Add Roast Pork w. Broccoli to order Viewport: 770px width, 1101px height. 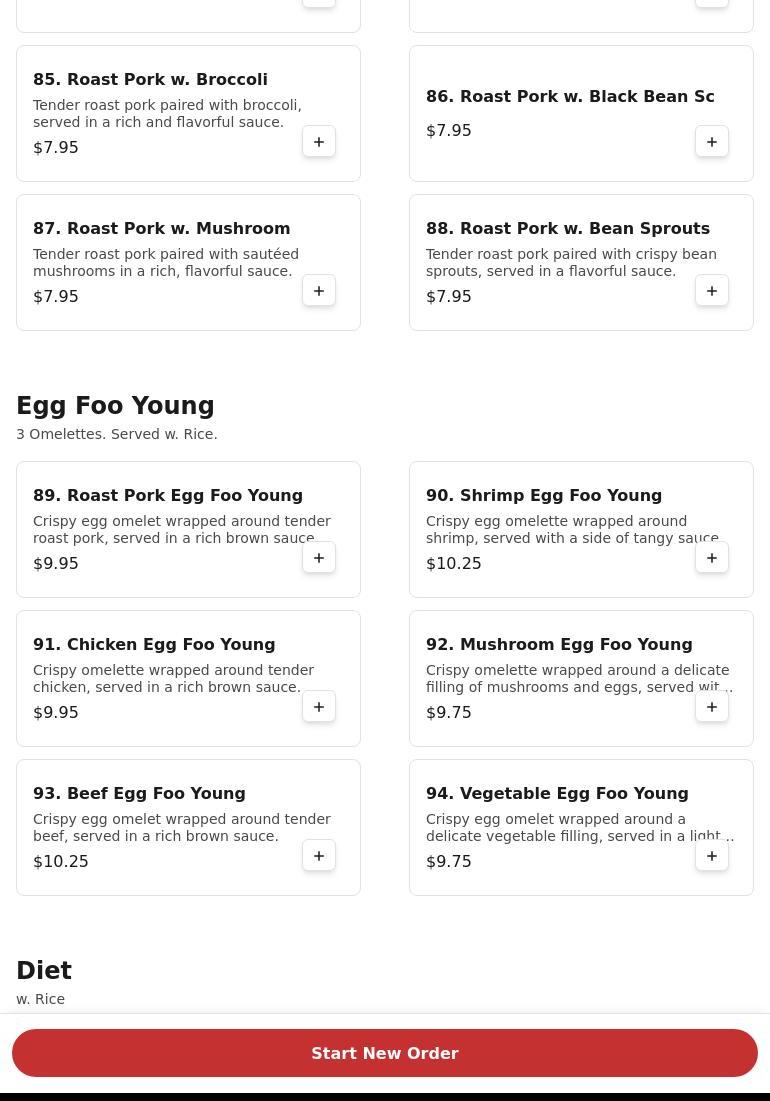point(319,142)
